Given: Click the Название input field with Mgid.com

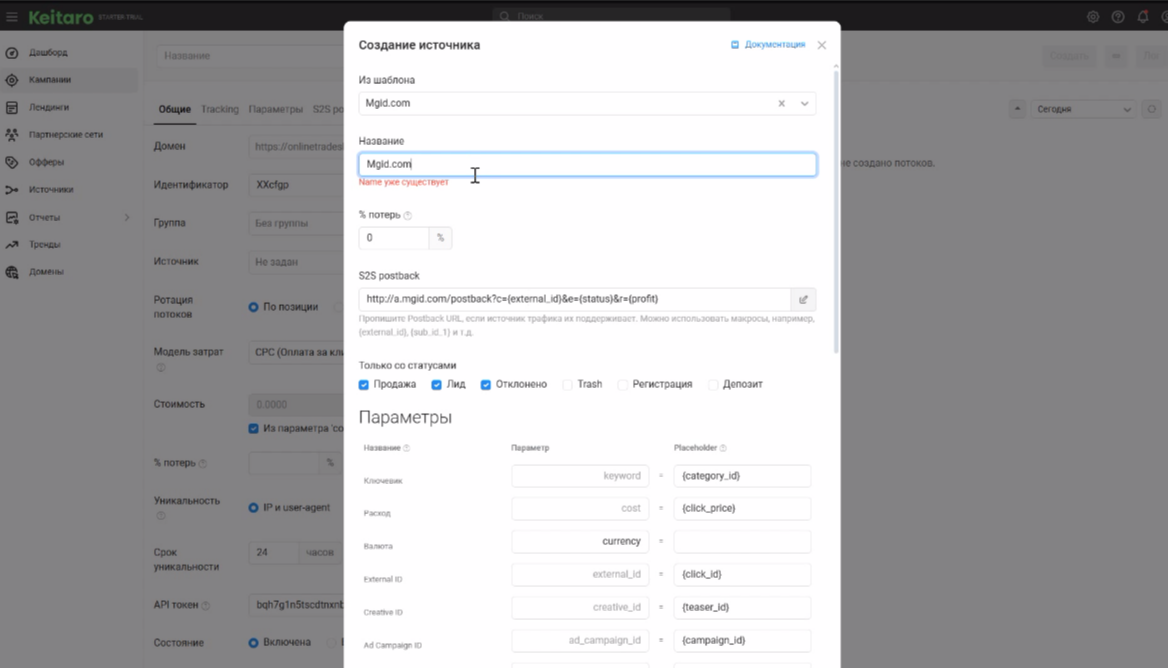Looking at the screenshot, I should point(587,164).
